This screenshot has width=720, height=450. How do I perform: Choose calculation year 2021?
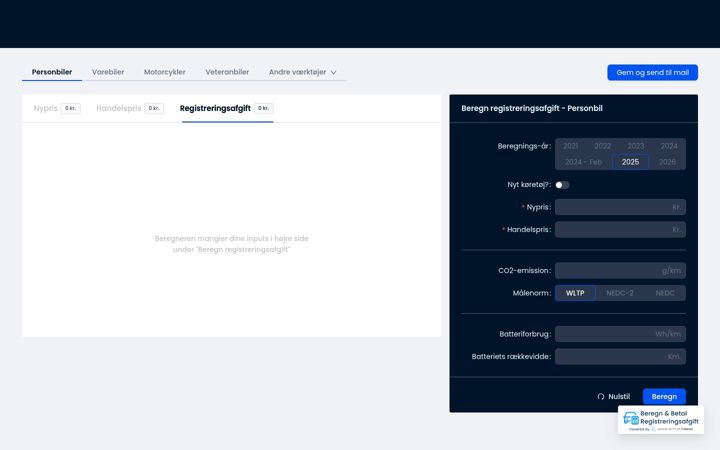pyautogui.click(x=570, y=146)
